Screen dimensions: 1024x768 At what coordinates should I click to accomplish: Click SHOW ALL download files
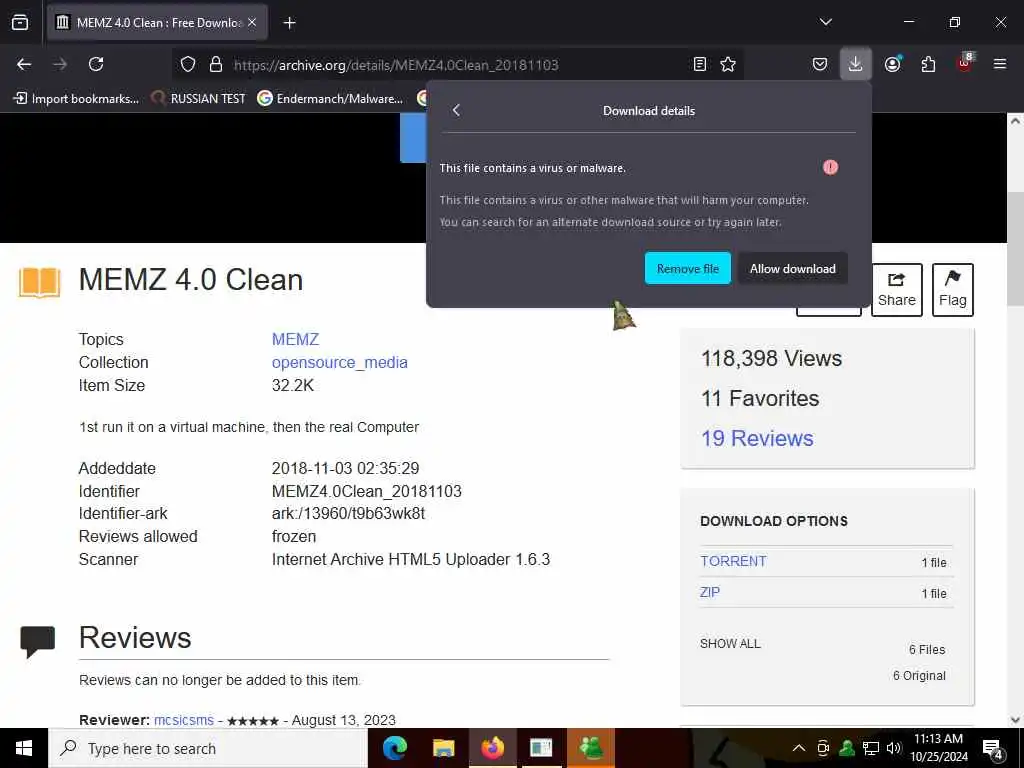point(730,644)
